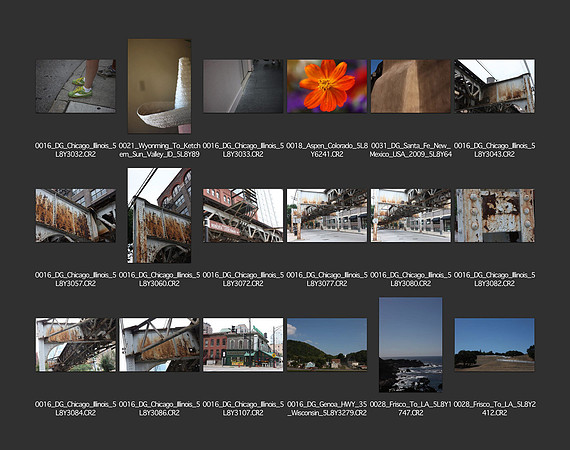The width and height of the screenshot is (570, 450).
Task: Click file name ending SL8Y3072.CR2
Action: [x=243, y=279]
